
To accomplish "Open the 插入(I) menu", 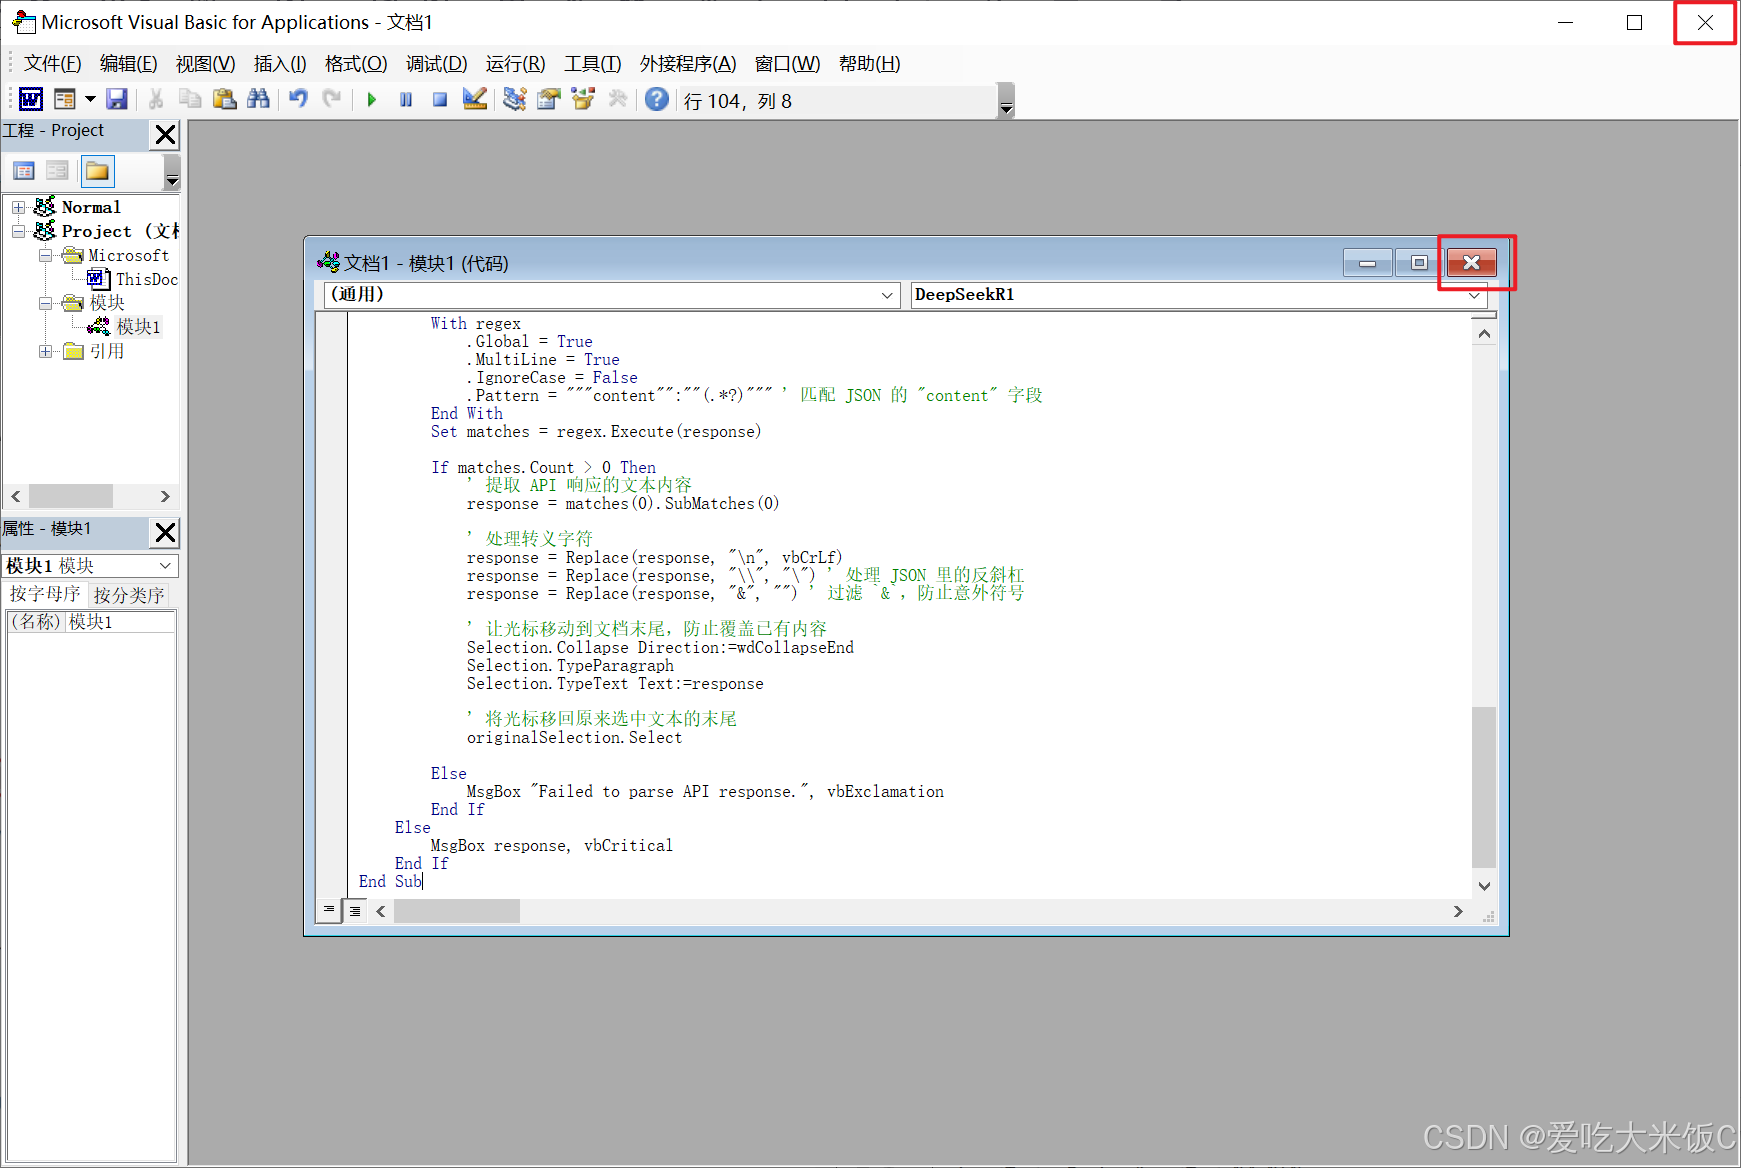I will pyautogui.click(x=280, y=64).
